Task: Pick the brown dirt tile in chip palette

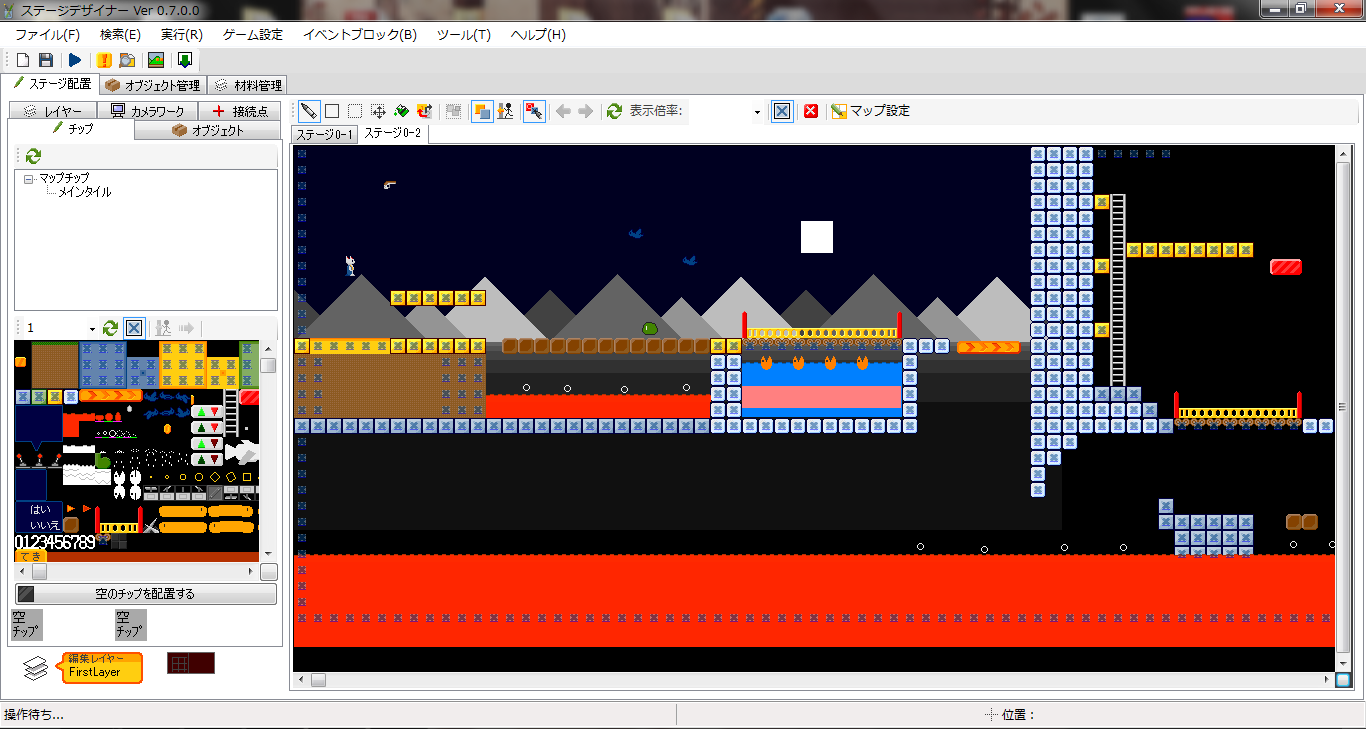Action: click(x=55, y=364)
